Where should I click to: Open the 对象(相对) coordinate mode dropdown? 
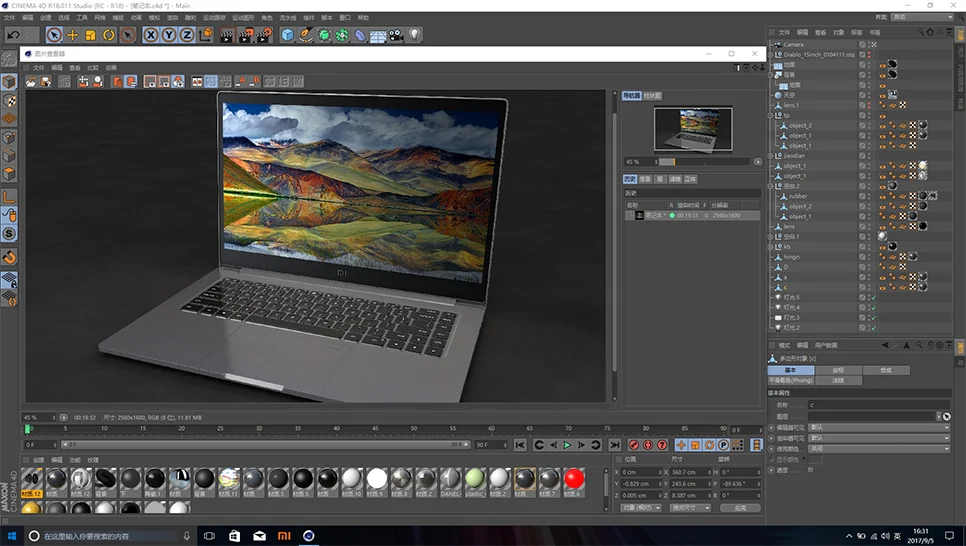point(639,508)
